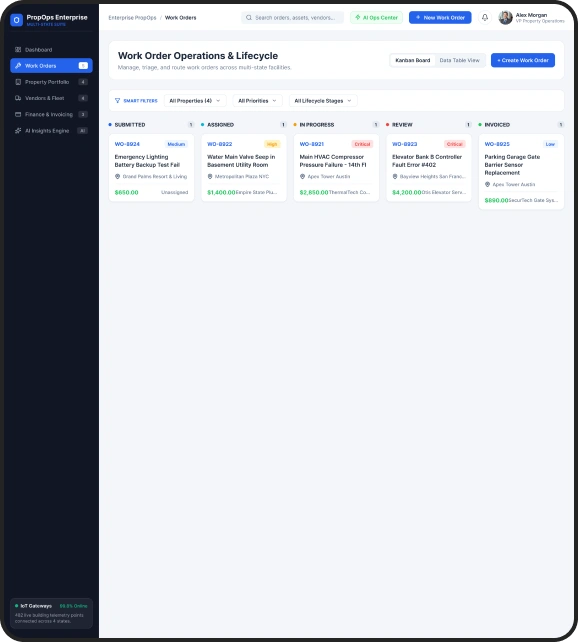578x642 pixels.
Task: Click the $1,400.00 amount
Action: tap(221, 192)
